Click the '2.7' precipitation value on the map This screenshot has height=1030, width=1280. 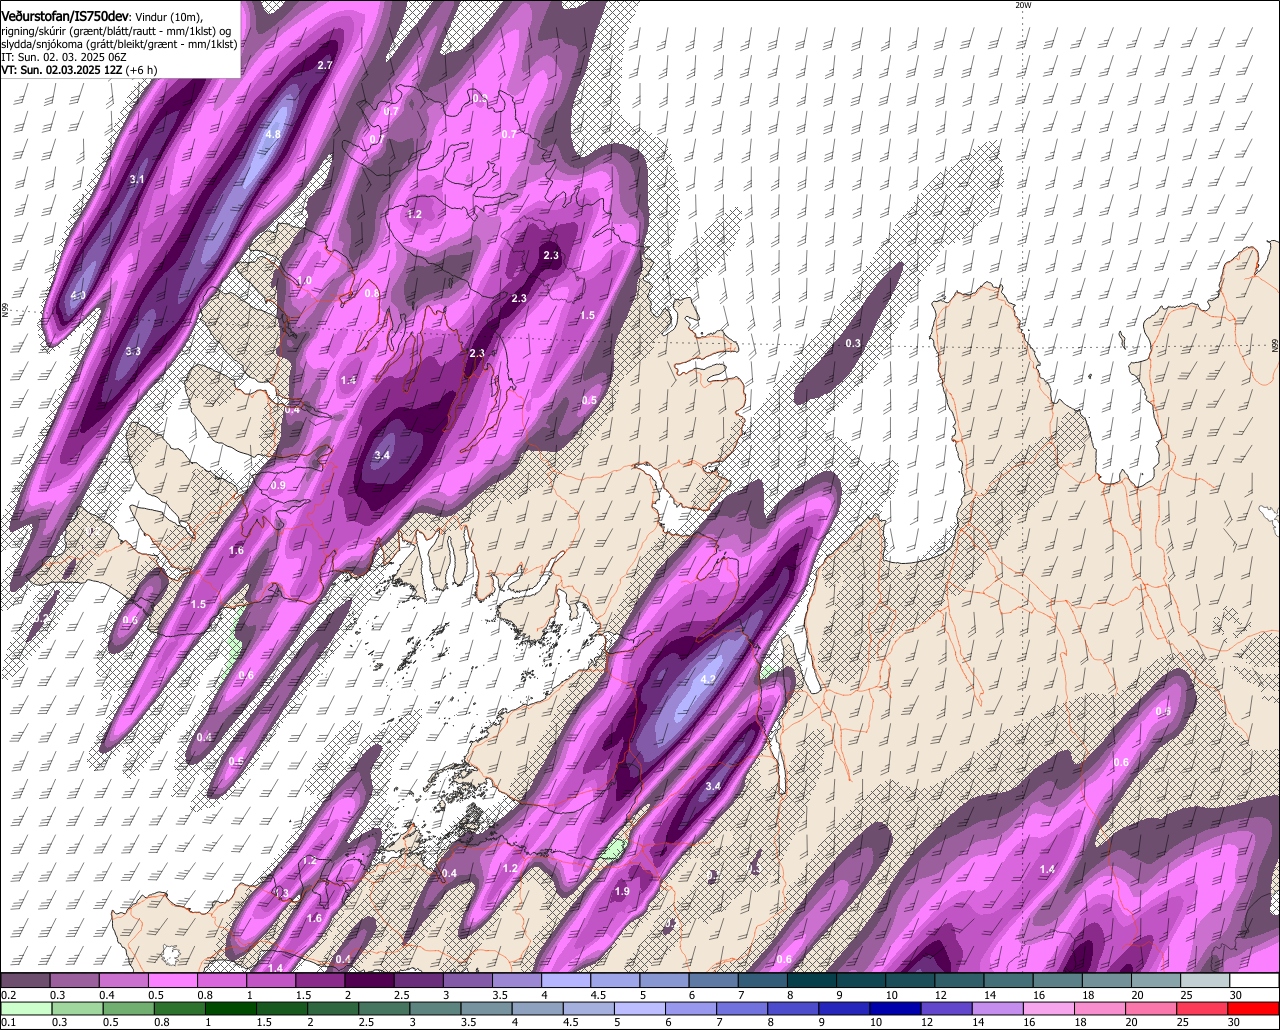point(324,65)
